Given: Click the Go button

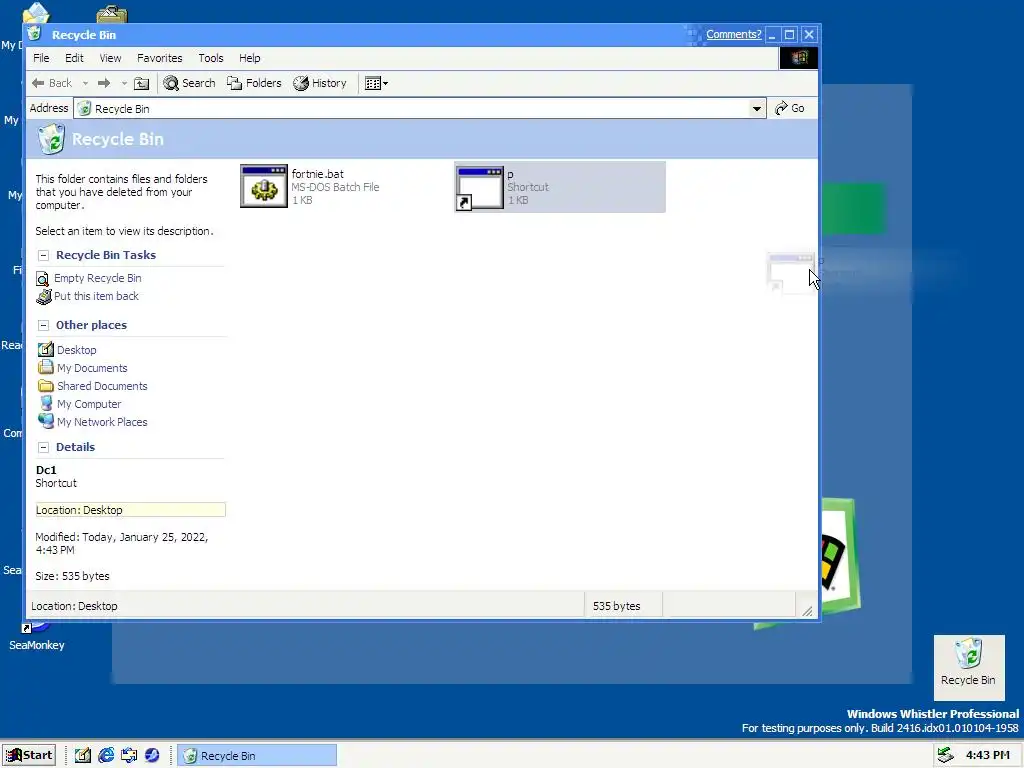Looking at the screenshot, I should pos(790,108).
